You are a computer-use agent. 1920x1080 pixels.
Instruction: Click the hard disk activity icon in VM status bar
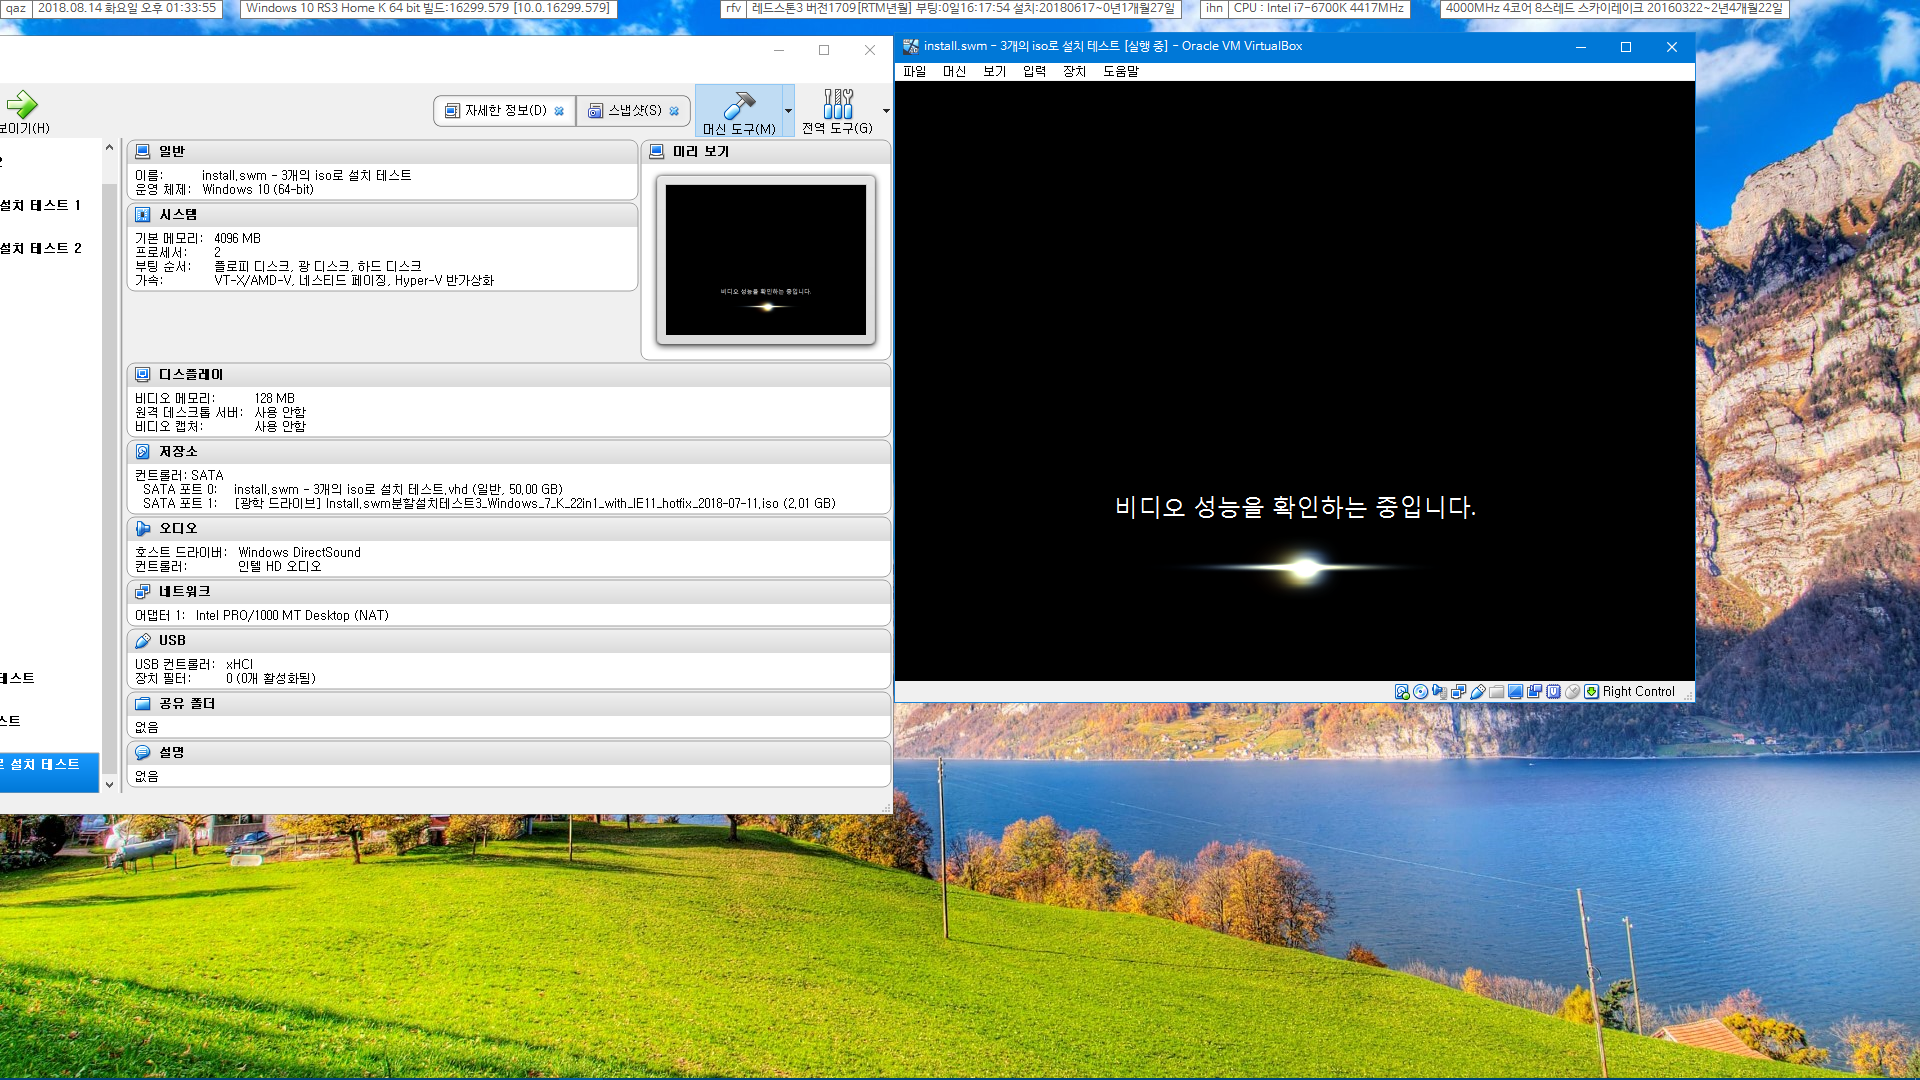tap(1402, 691)
